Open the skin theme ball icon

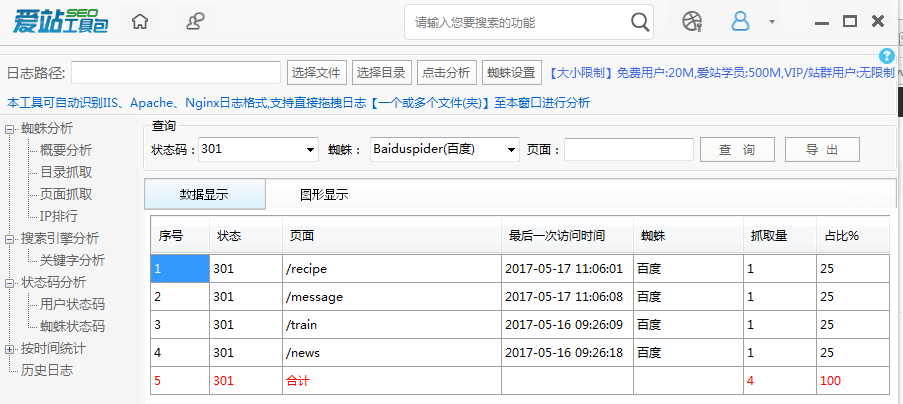tap(692, 21)
